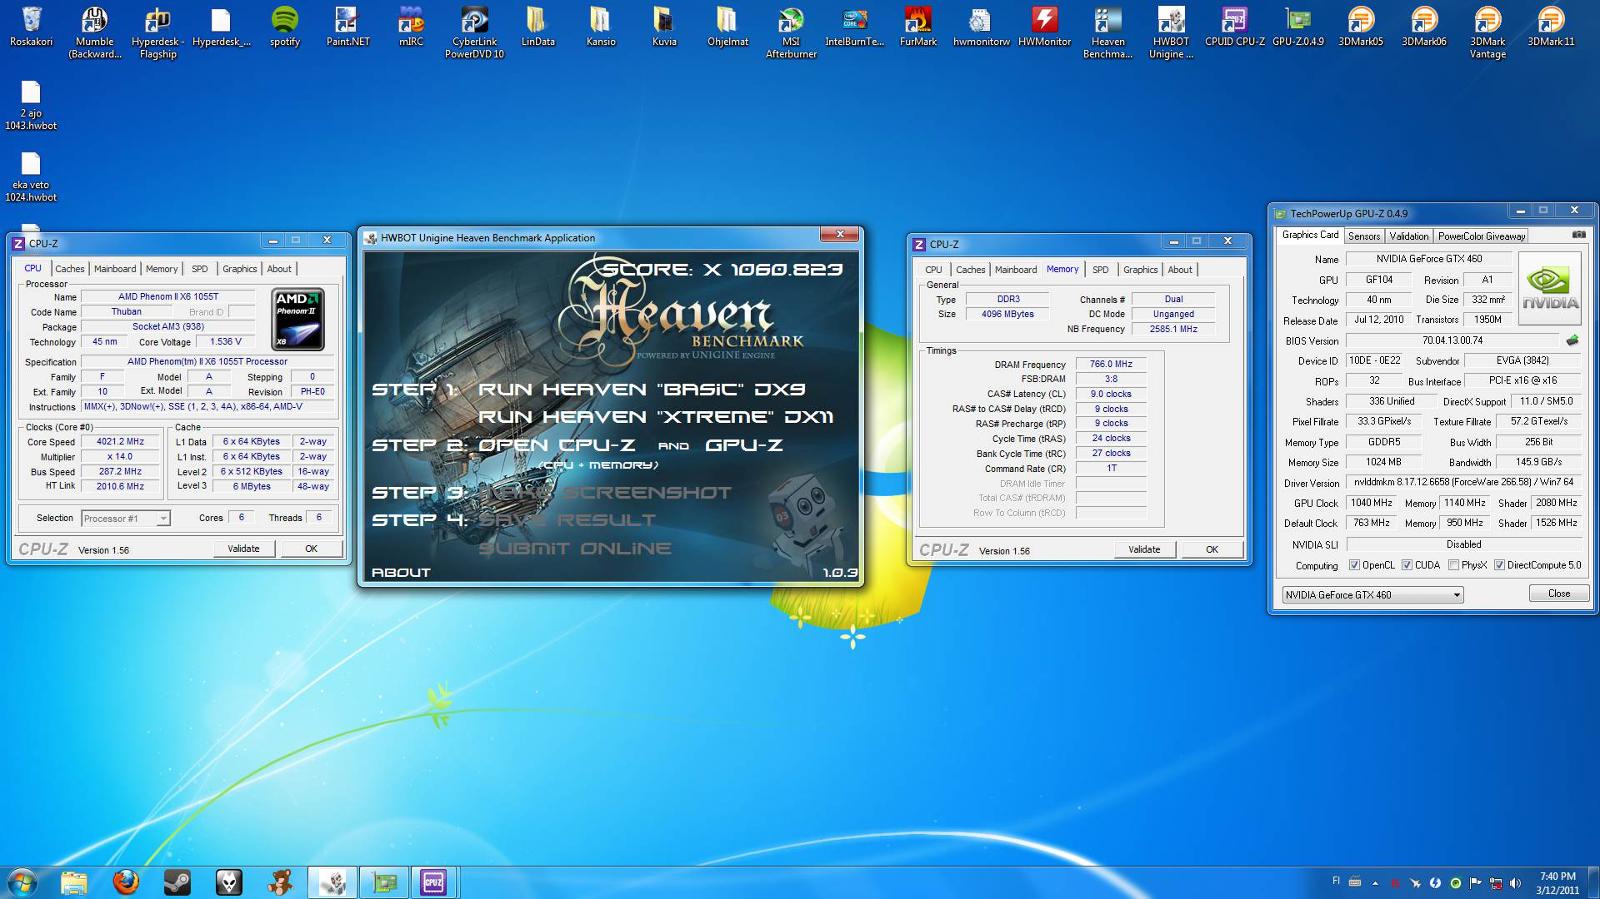Open the mIRC desktop icon
This screenshot has height=899, width=1600.
(411, 27)
